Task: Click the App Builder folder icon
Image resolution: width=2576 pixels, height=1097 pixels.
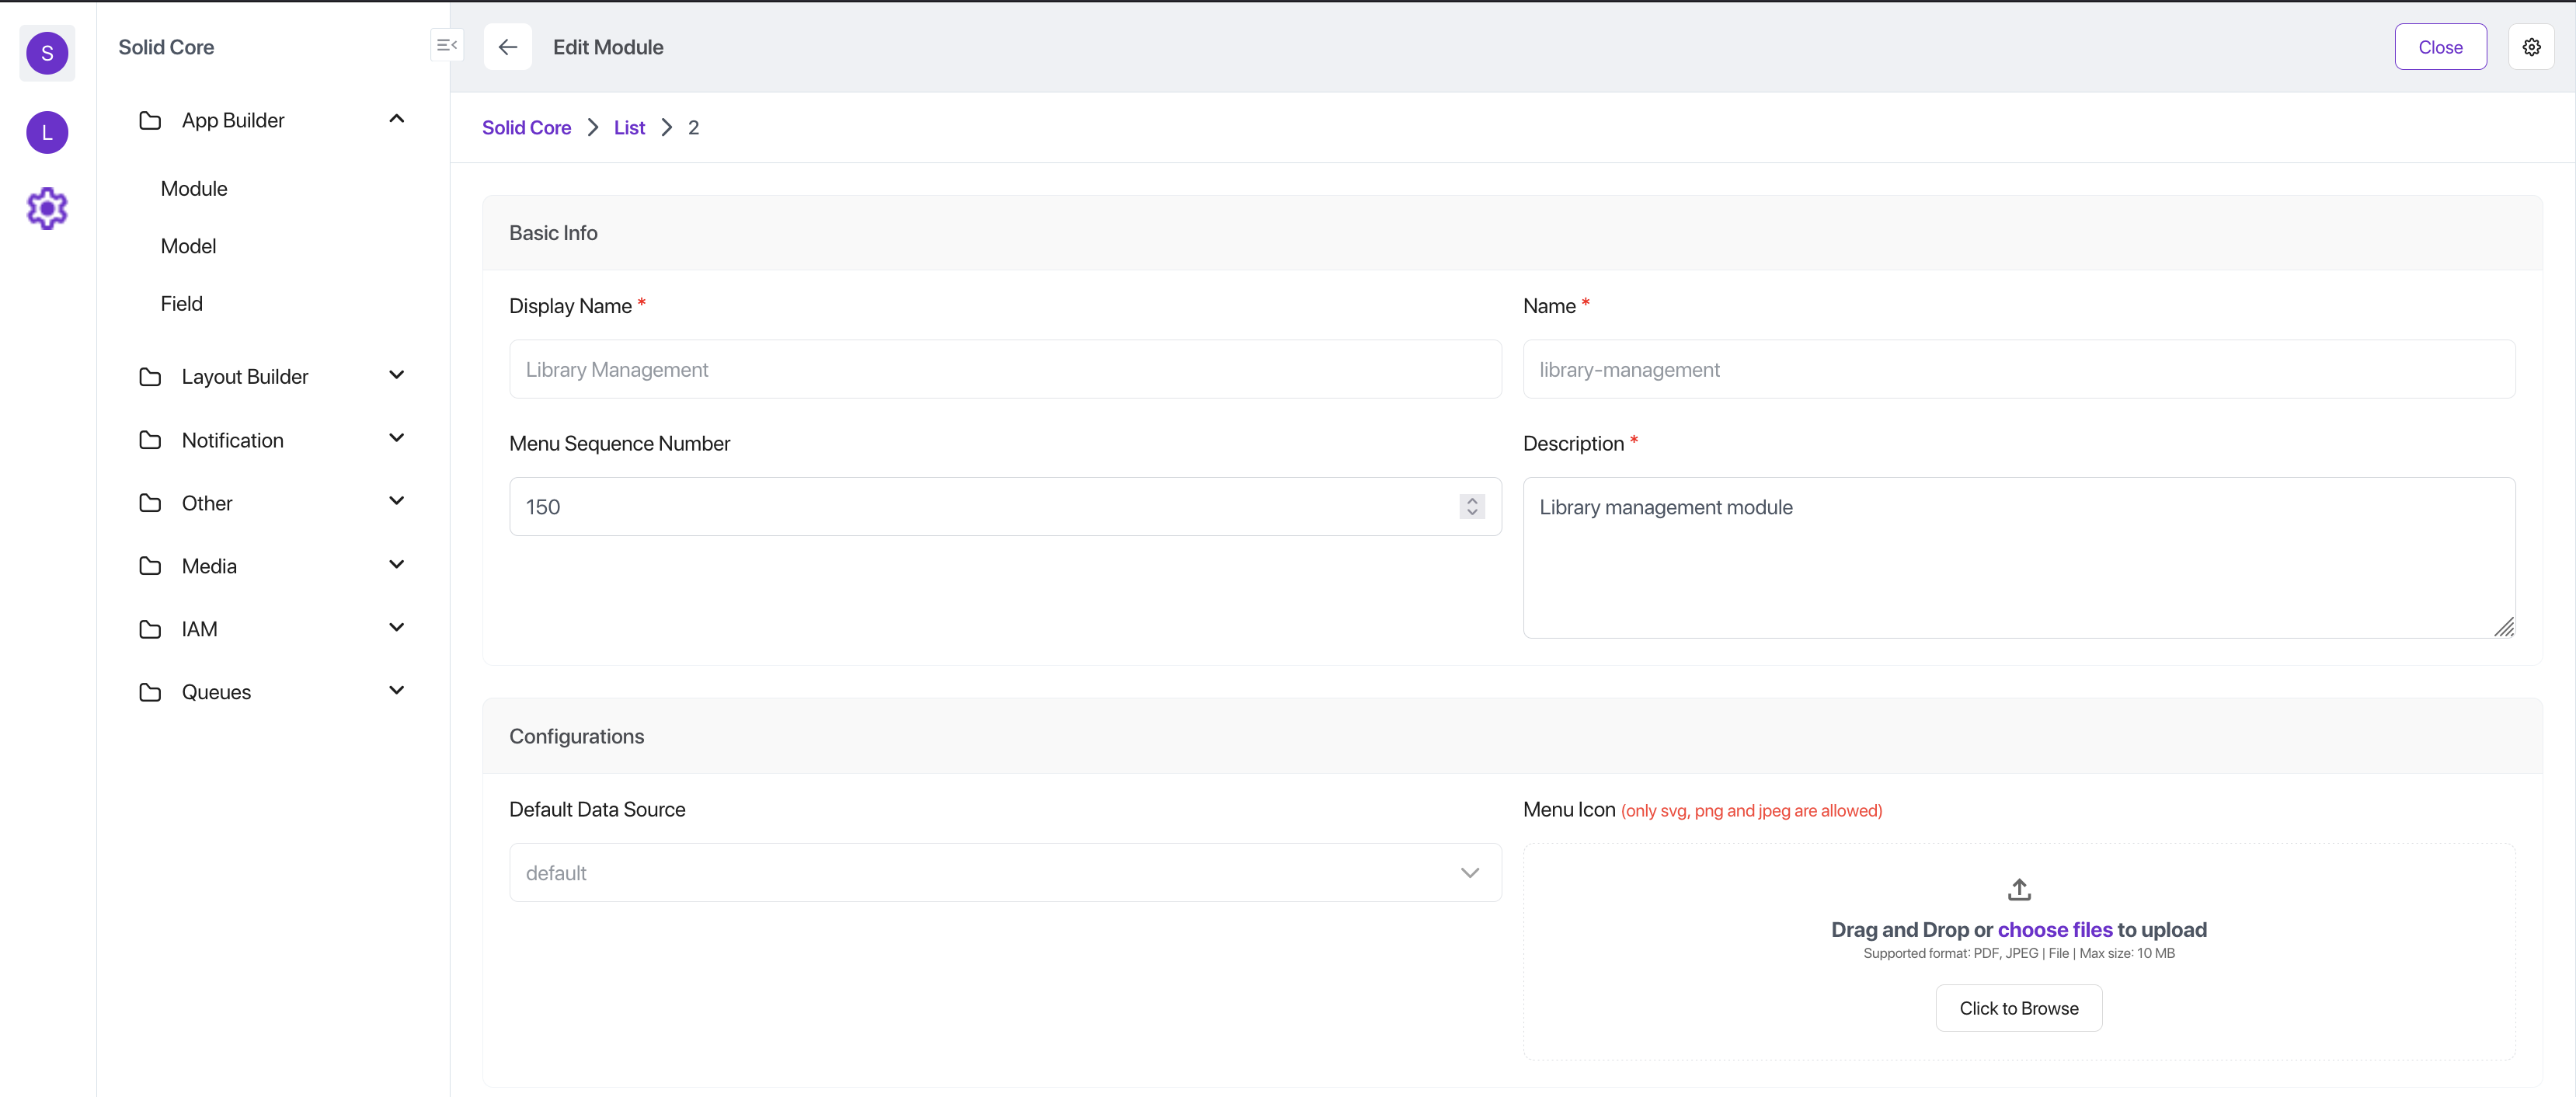Action: point(151,120)
